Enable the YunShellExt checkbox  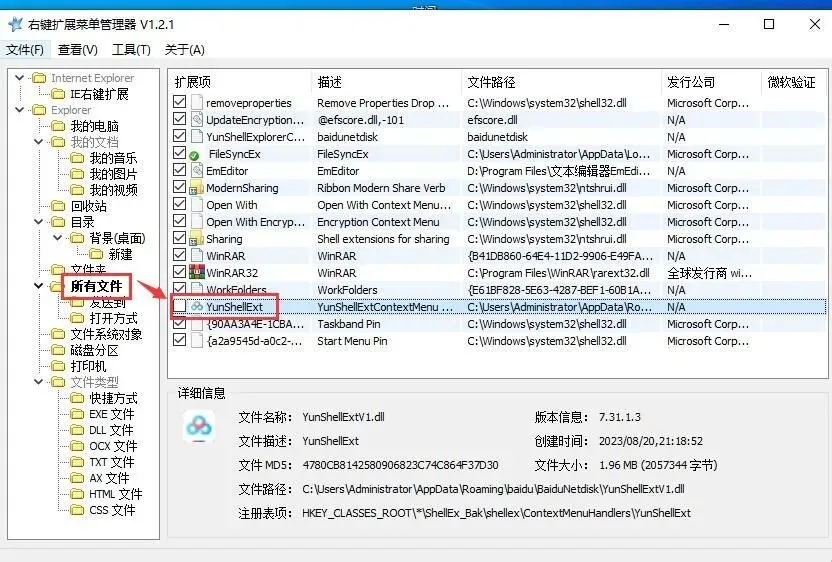point(179,306)
